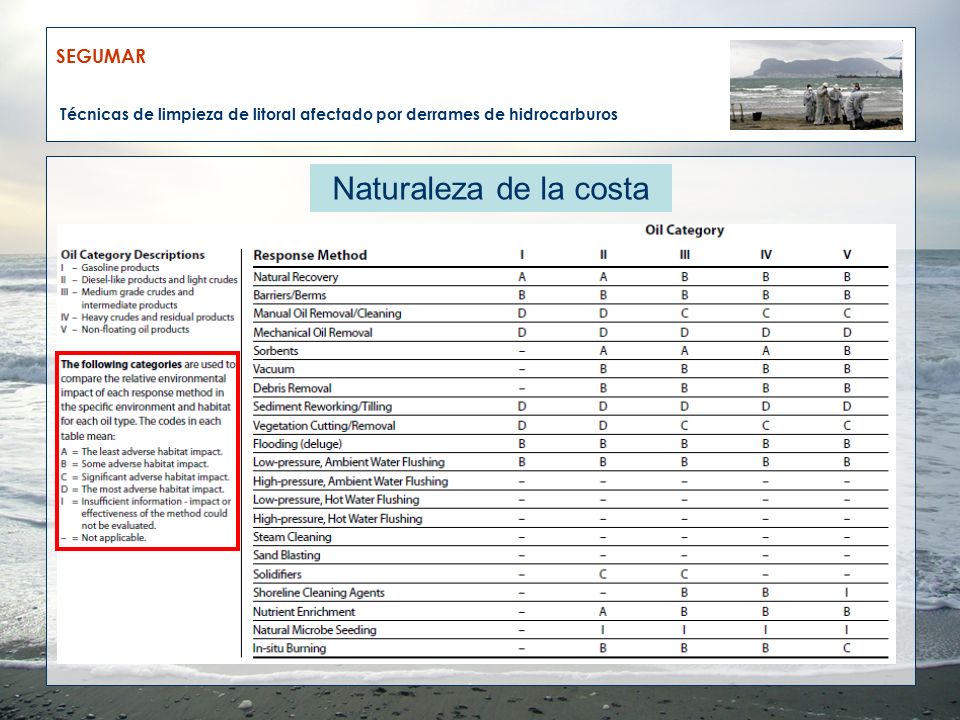Click the 'Sand Blasting' row label

287,555
